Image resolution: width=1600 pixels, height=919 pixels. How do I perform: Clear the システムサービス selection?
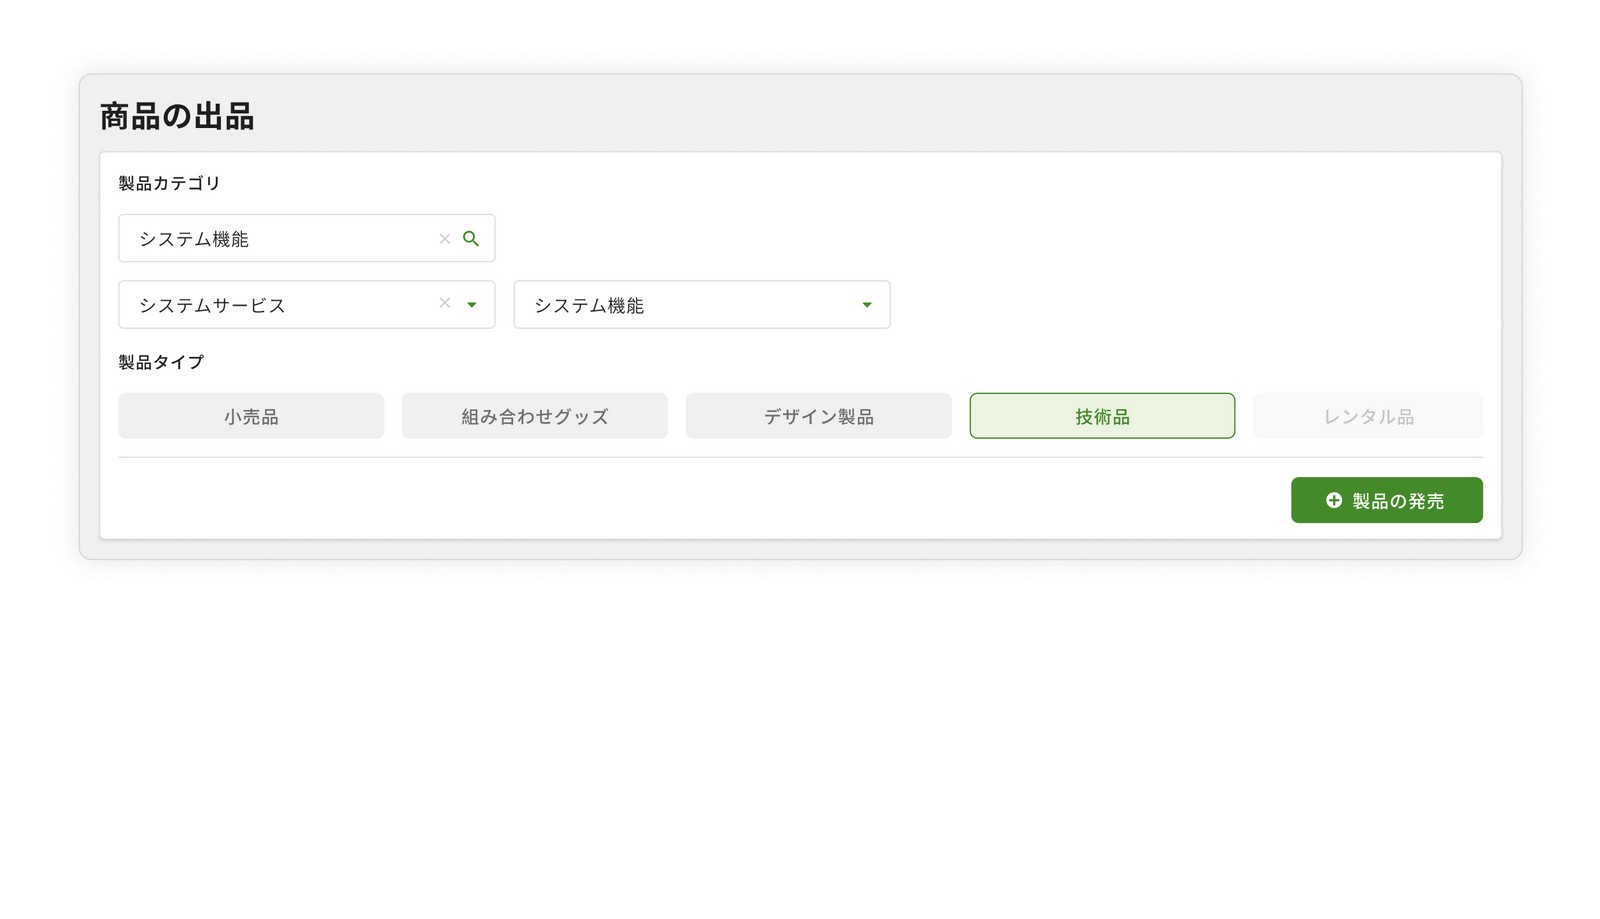(445, 303)
